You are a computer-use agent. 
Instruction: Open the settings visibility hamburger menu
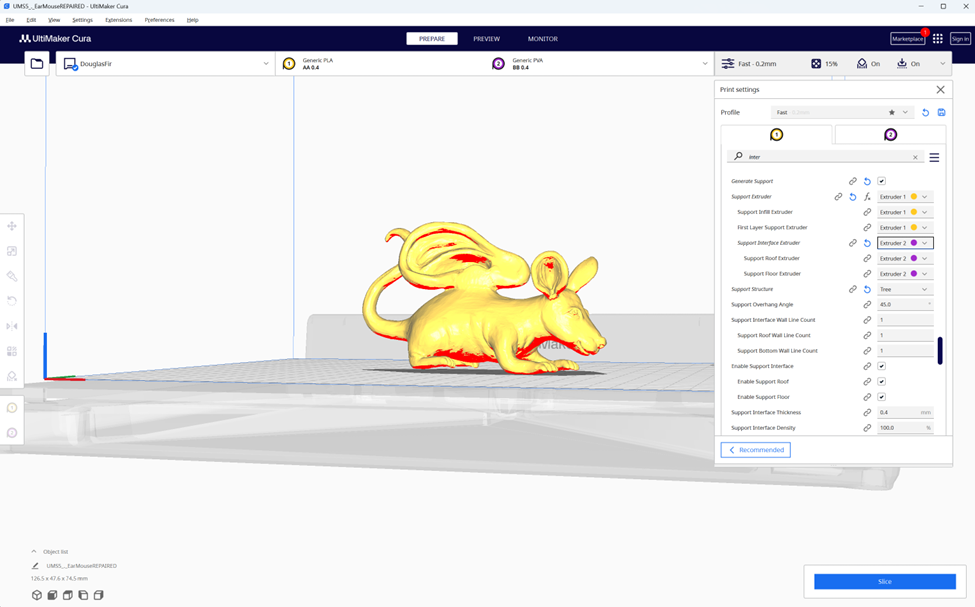click(934, 157)
